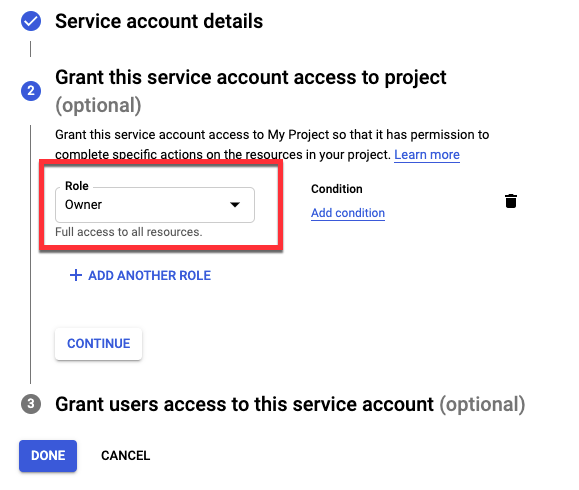Click the (optional) text under step 2 heading

(98, 106)
